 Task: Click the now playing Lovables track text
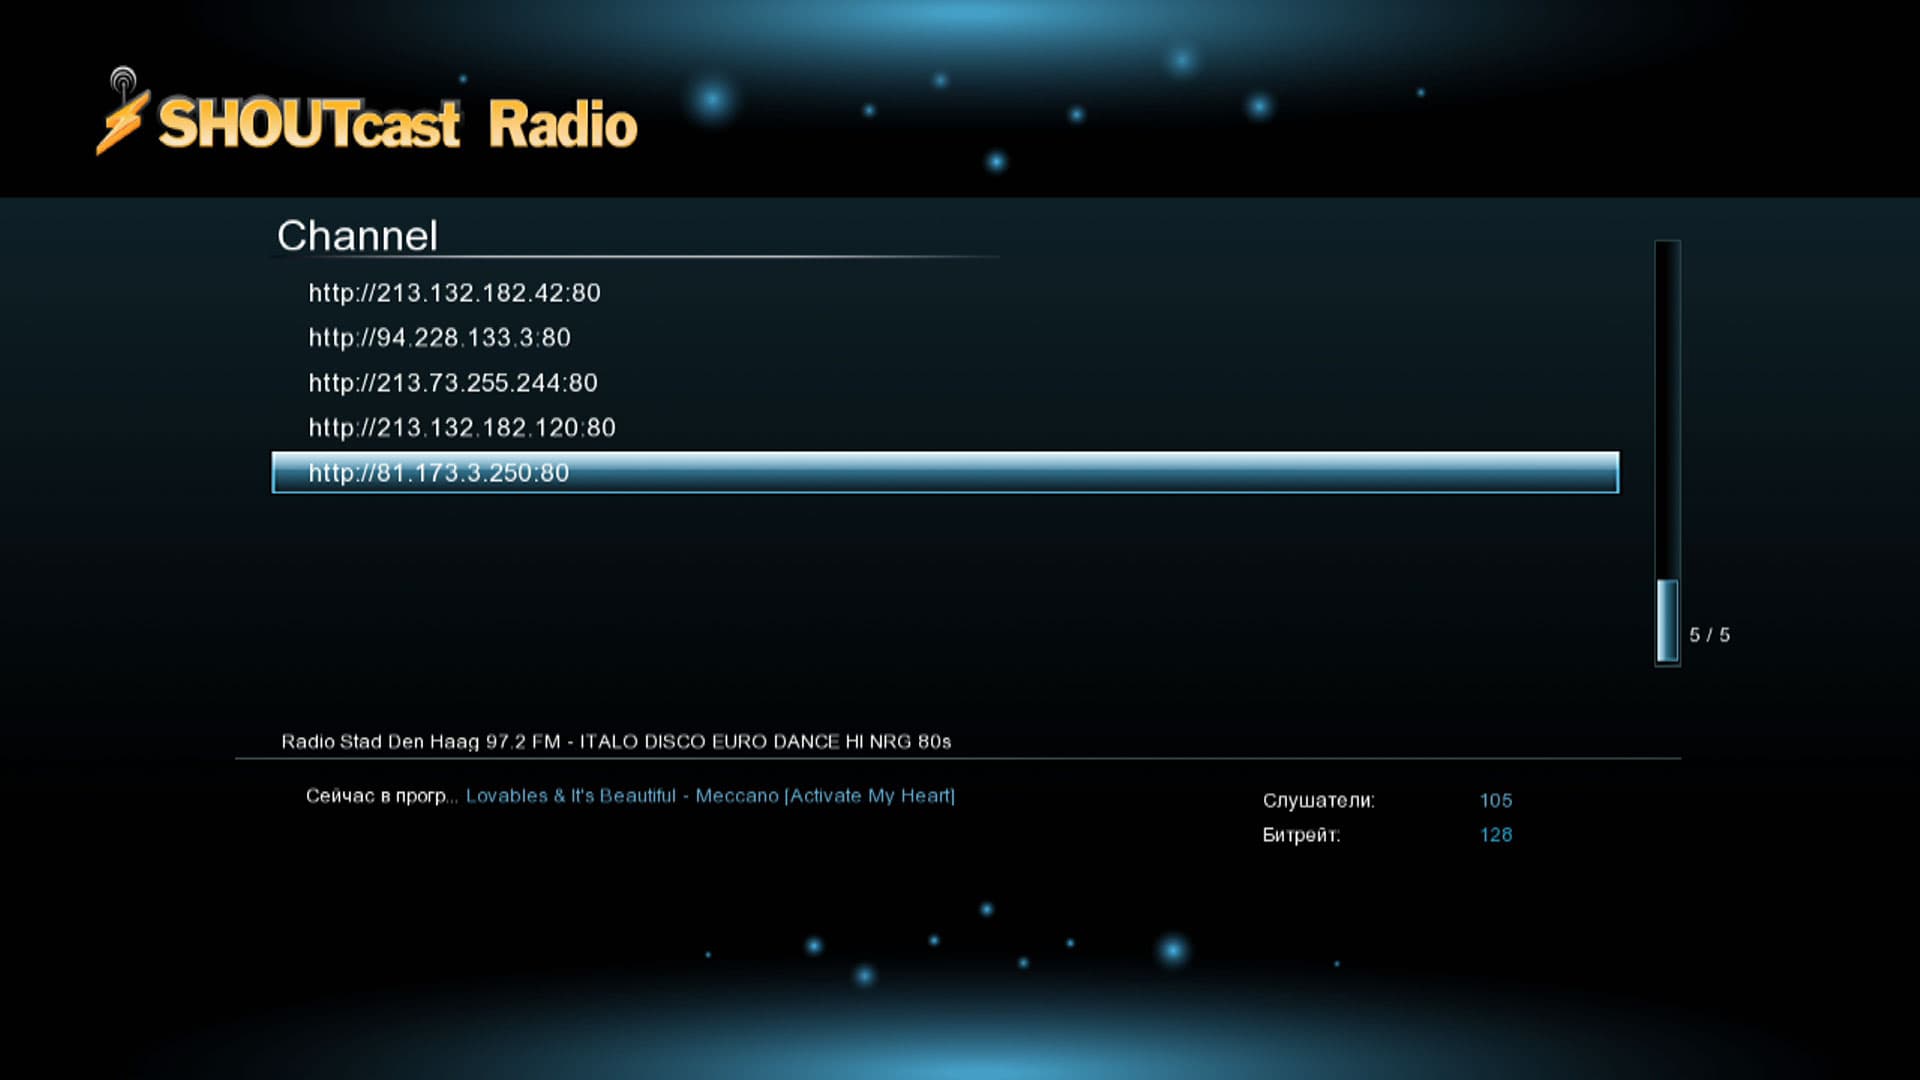click(710, 796)
